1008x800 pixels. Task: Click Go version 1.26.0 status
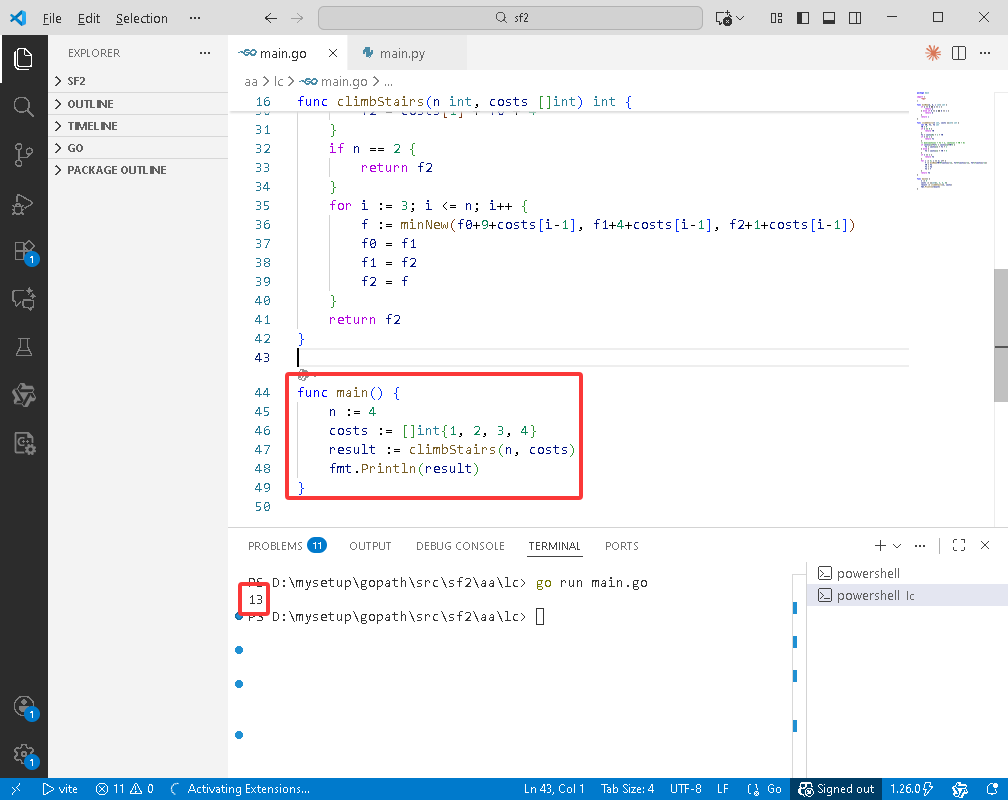[912, 789]
